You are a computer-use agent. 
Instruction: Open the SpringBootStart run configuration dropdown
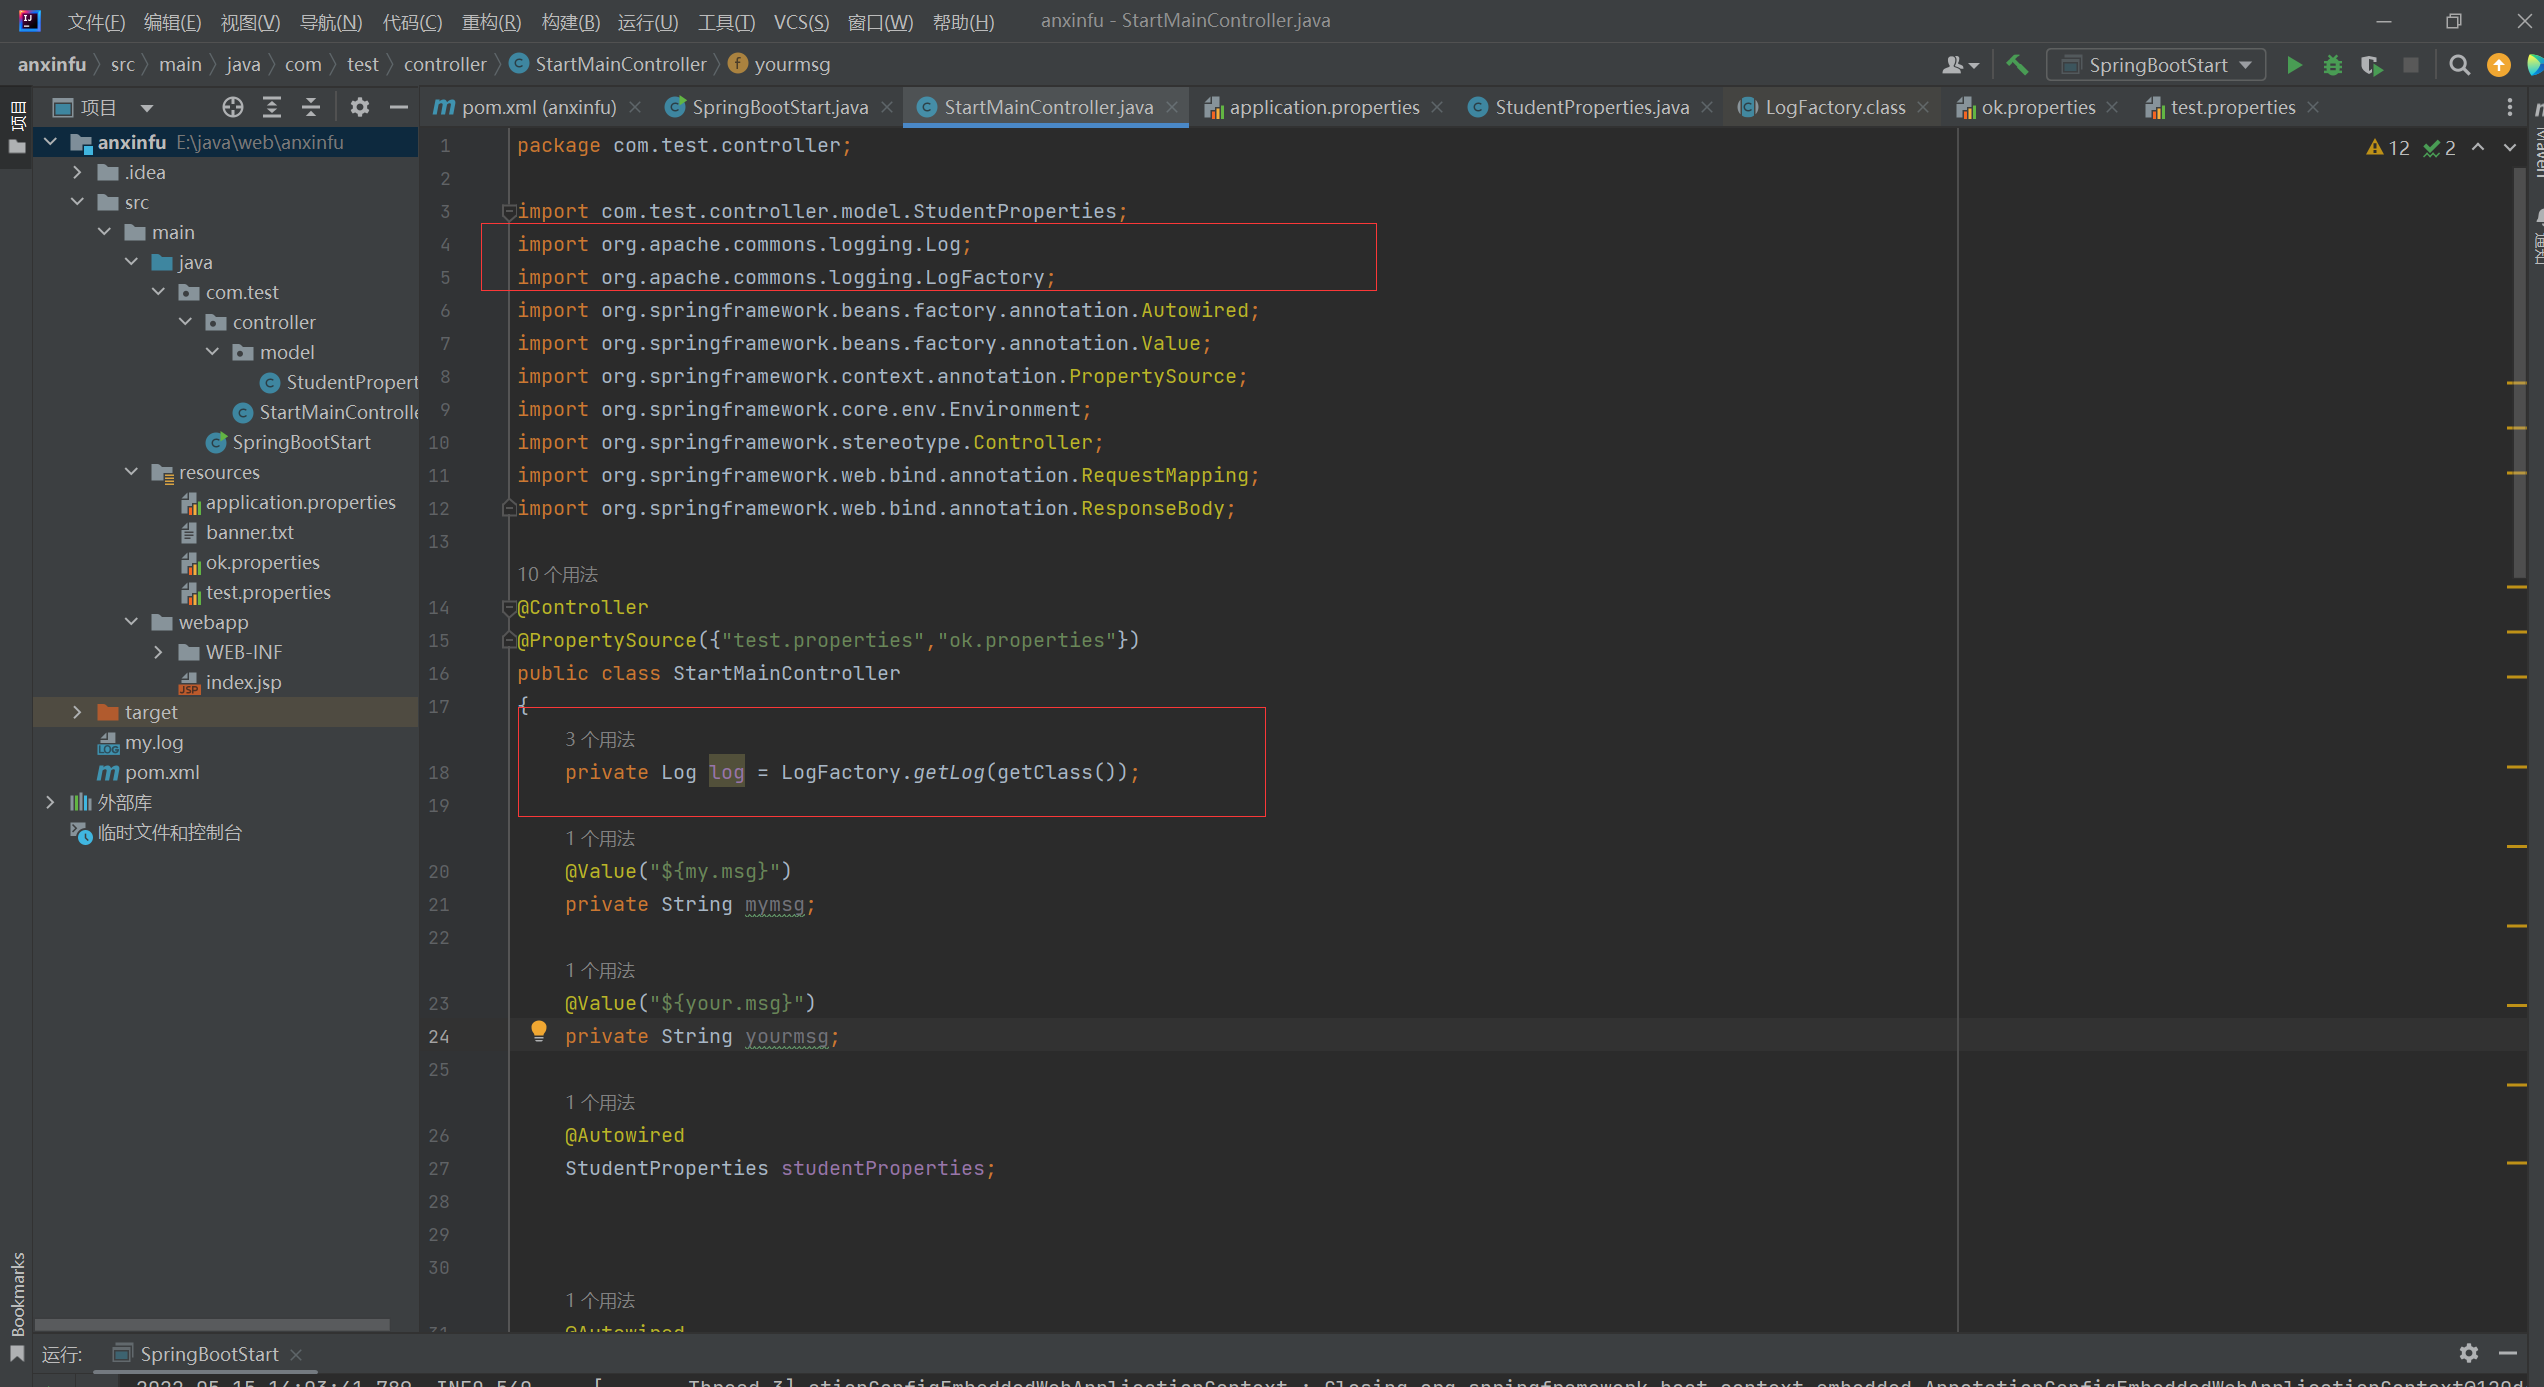pos(2156,65)
